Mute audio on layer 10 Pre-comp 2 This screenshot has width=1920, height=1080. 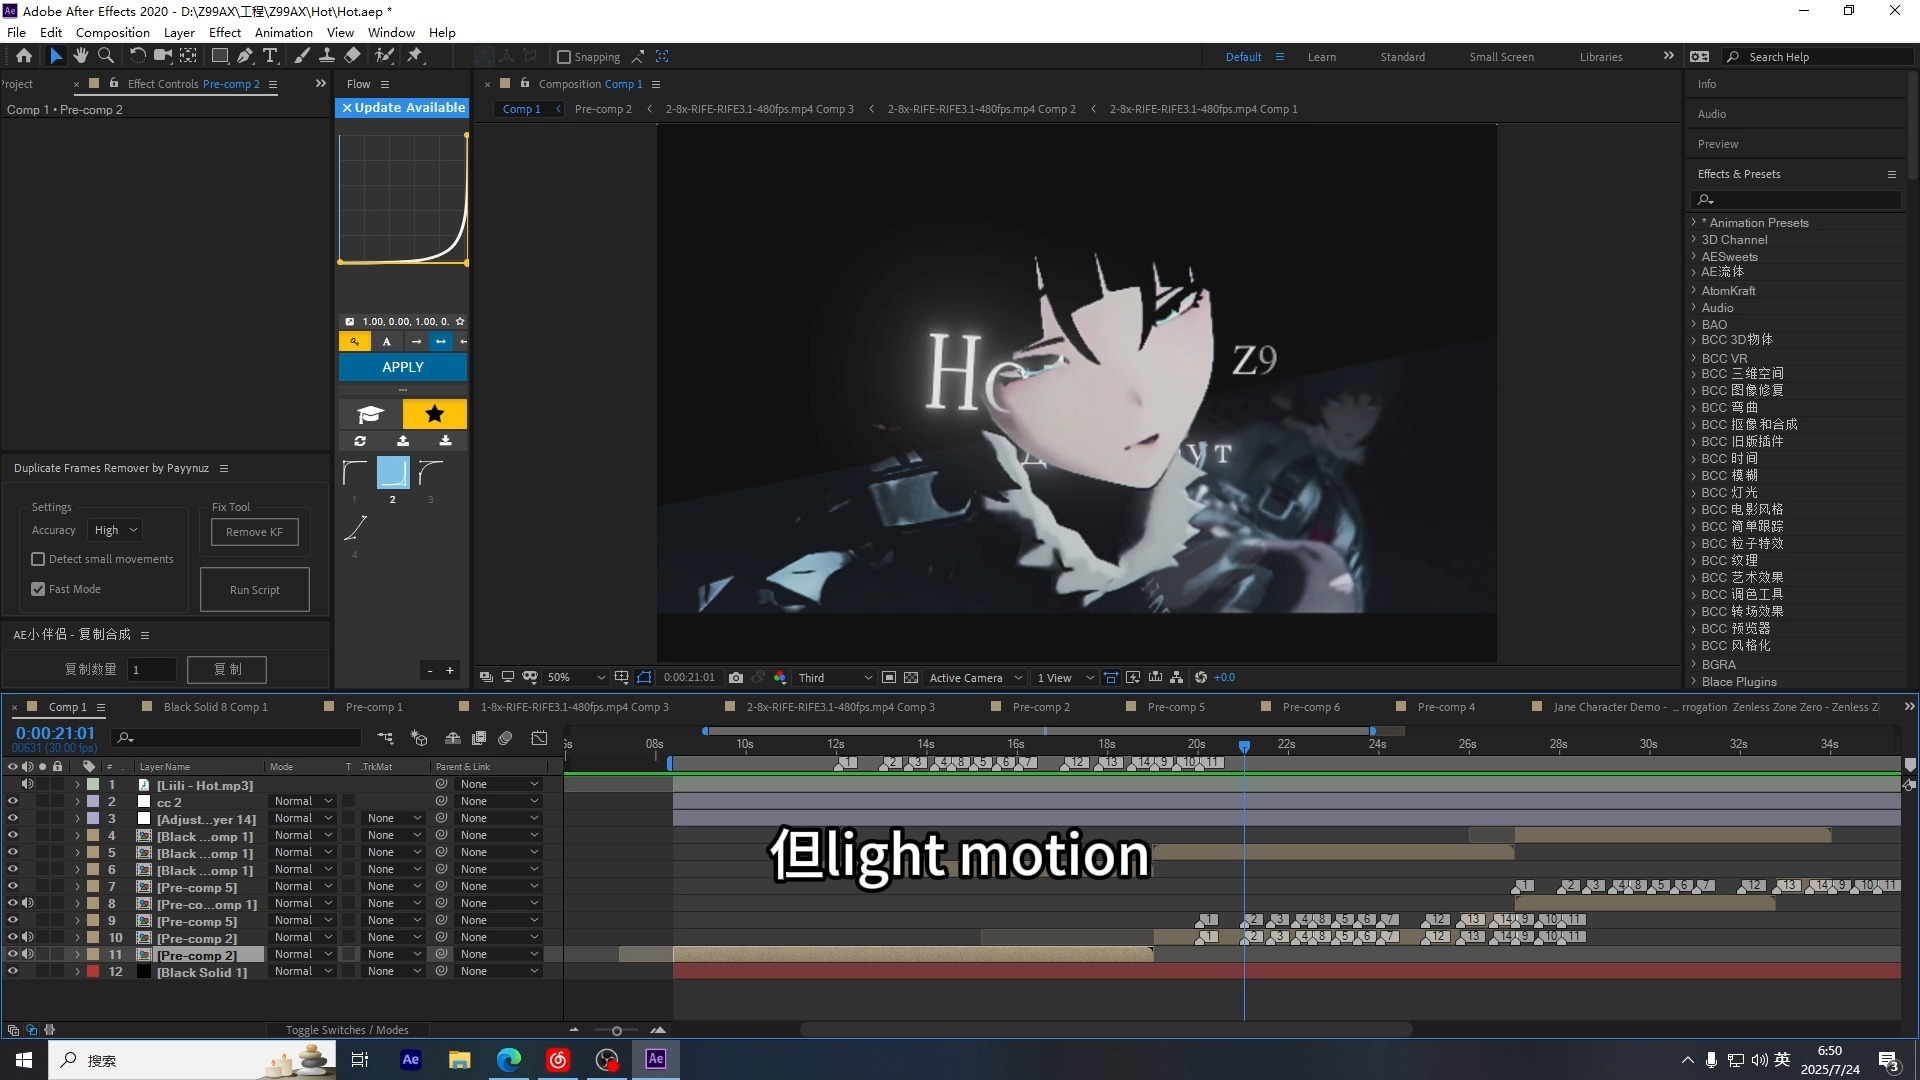[27, 937]
